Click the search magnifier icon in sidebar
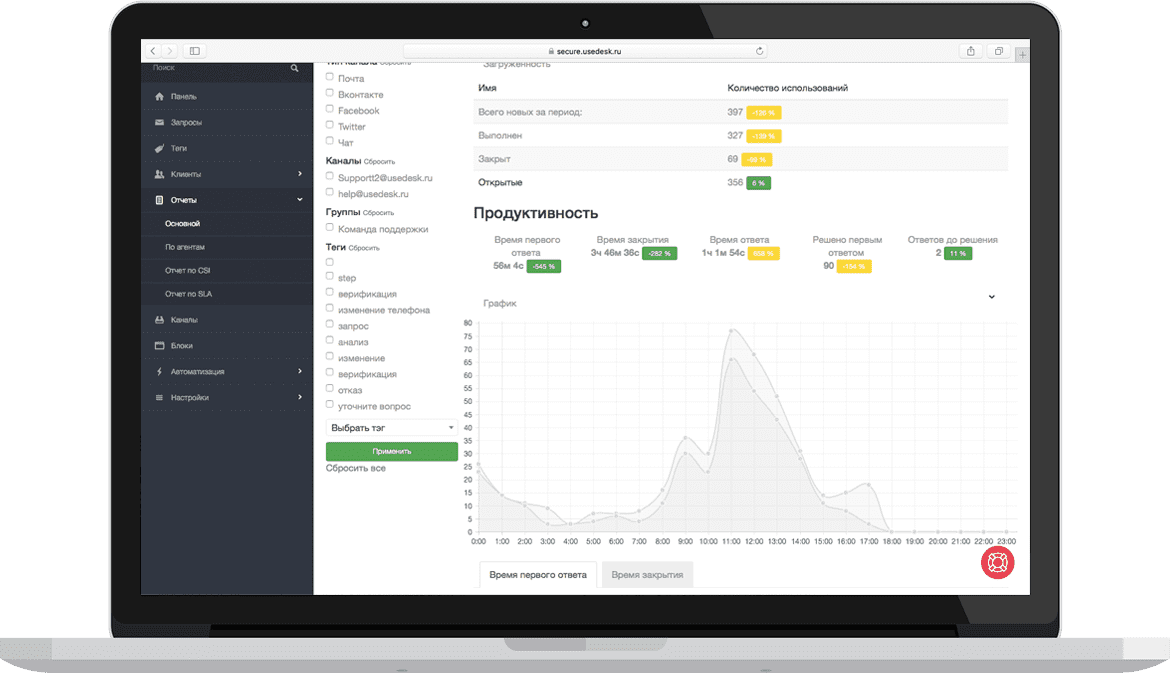 pyautogui.click(x=295, y=68)
